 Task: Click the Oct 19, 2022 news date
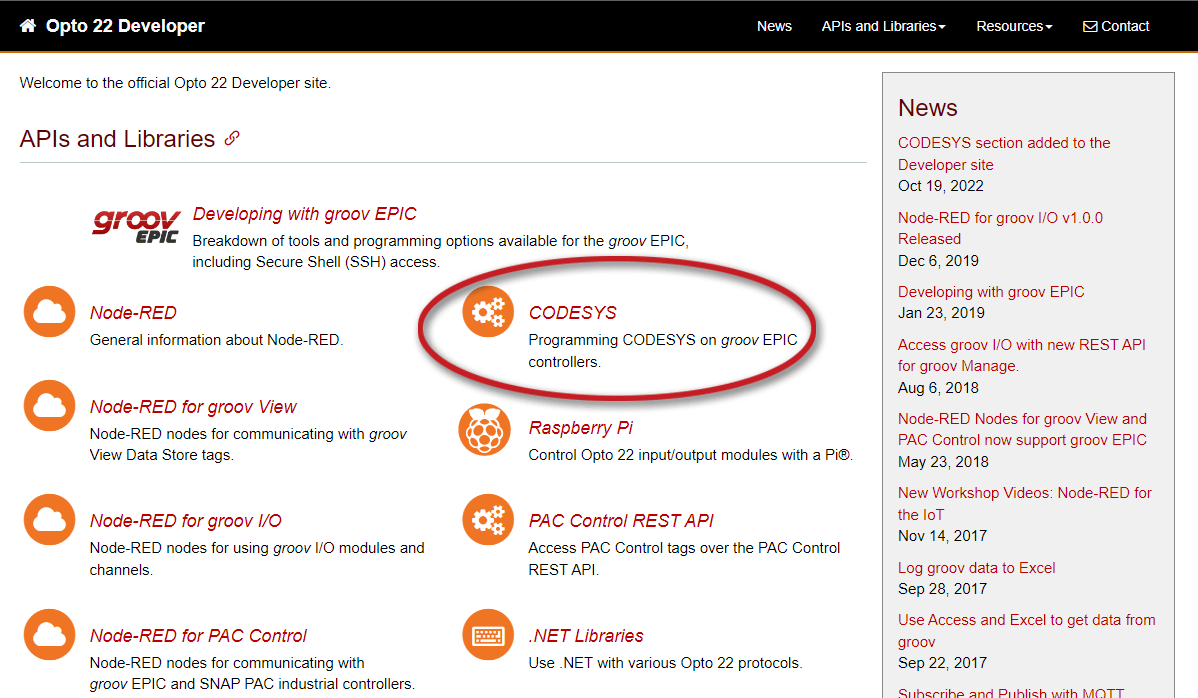(941, 186)
